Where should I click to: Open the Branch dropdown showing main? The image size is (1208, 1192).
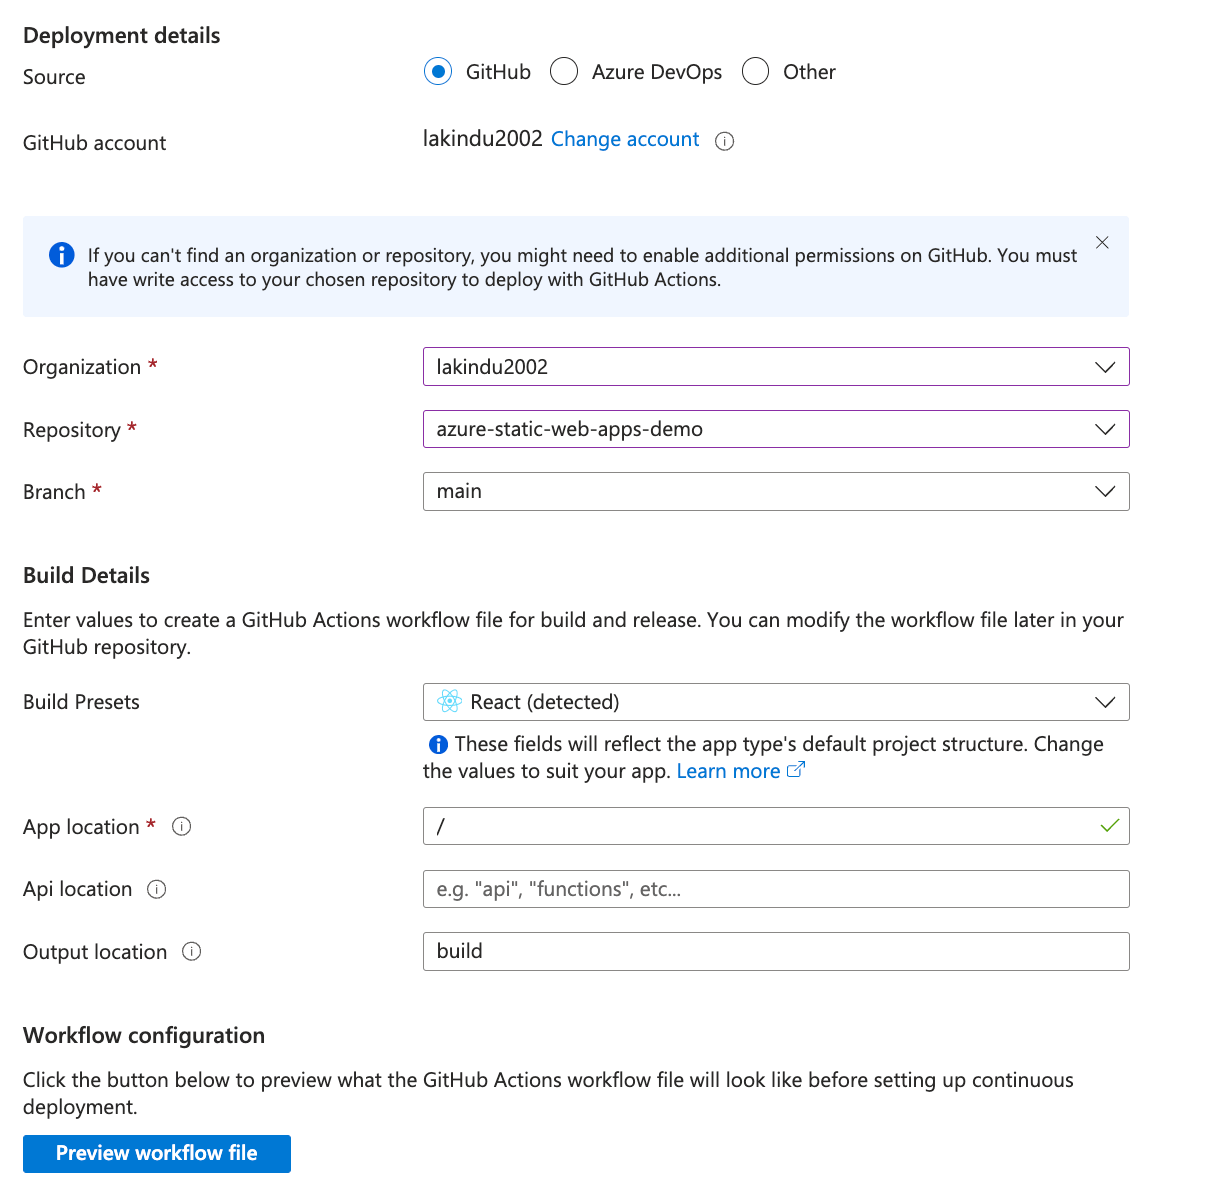(776, 492)
